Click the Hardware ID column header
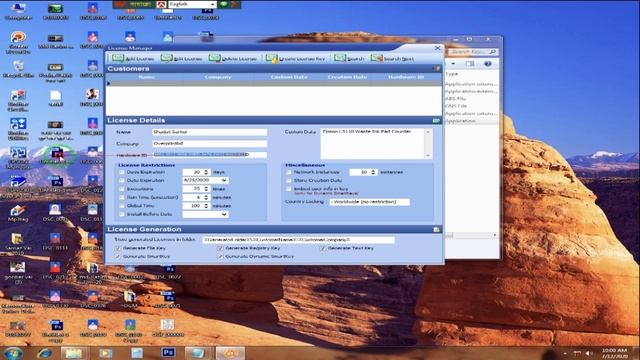The image size is (640, 360). tap(406, 77)
